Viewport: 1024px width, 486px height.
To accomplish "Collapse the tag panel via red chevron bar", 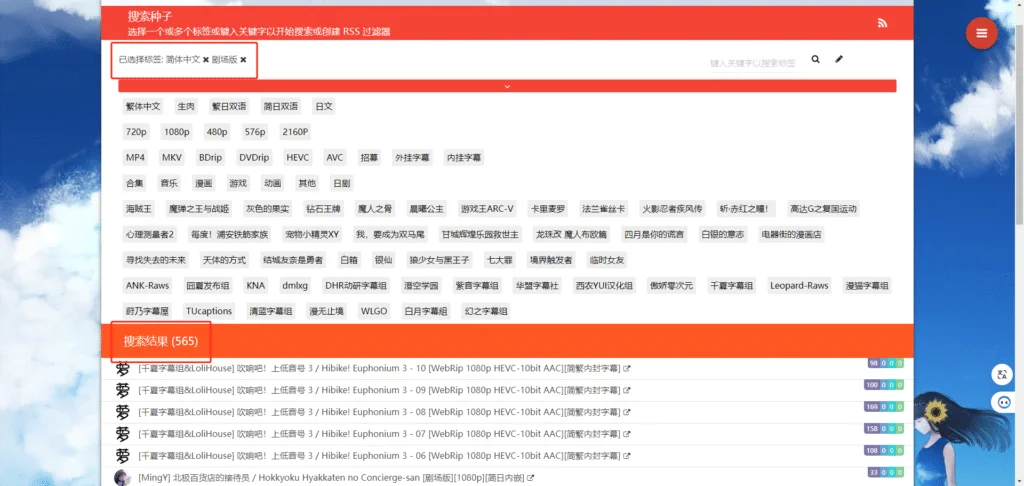I will pos(507,86).
